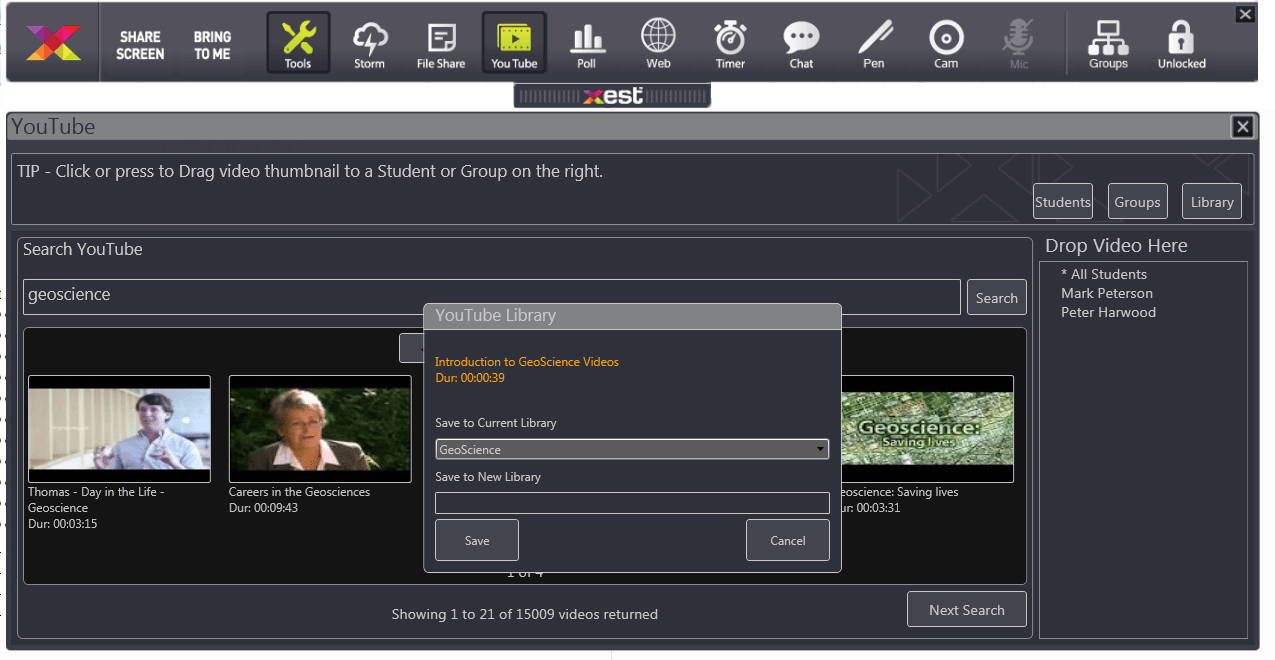Click the Save to New Library field

point(632,503)
